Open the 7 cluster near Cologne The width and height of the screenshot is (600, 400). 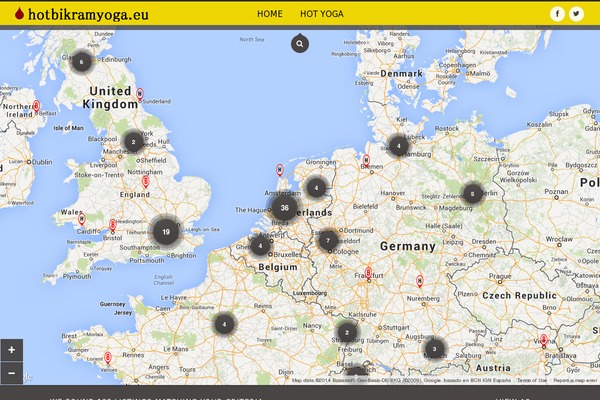328,240
